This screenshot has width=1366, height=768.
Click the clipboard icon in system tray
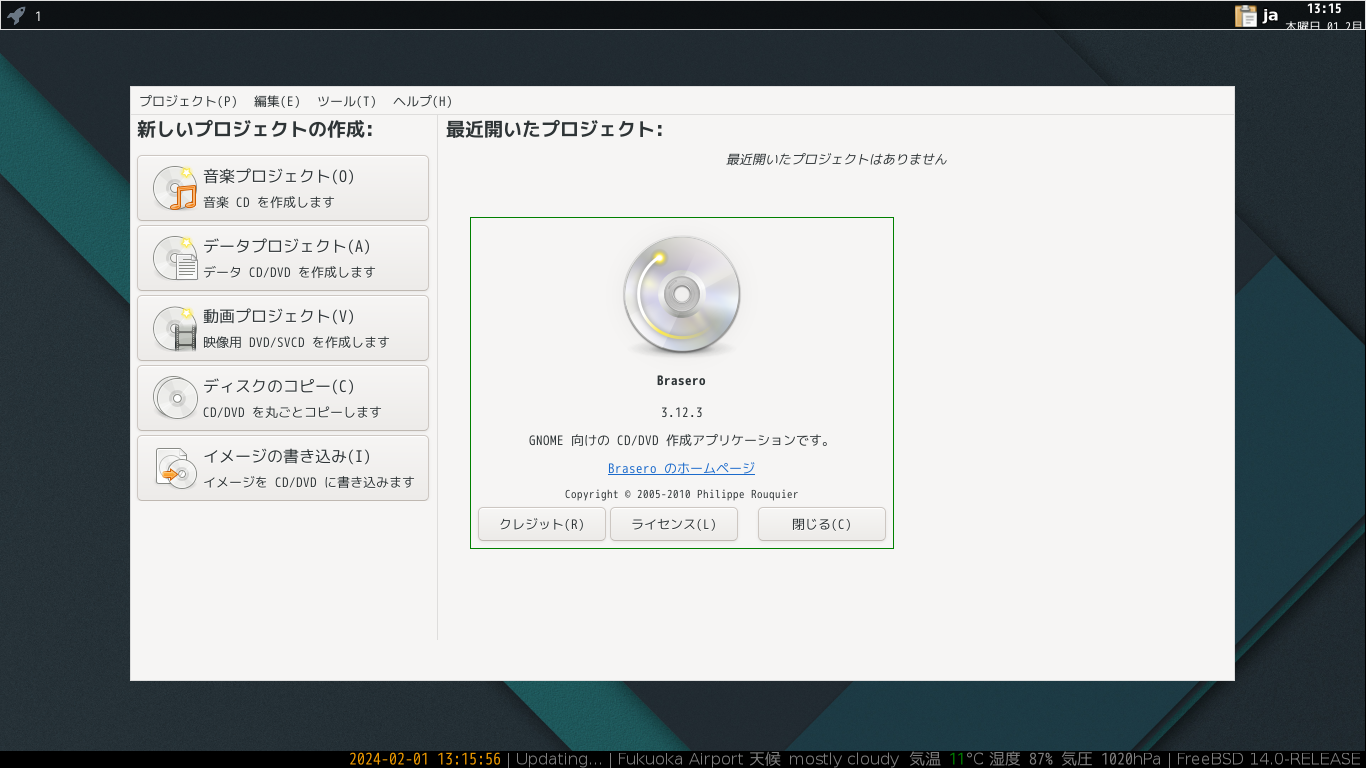coord(1246,15)
